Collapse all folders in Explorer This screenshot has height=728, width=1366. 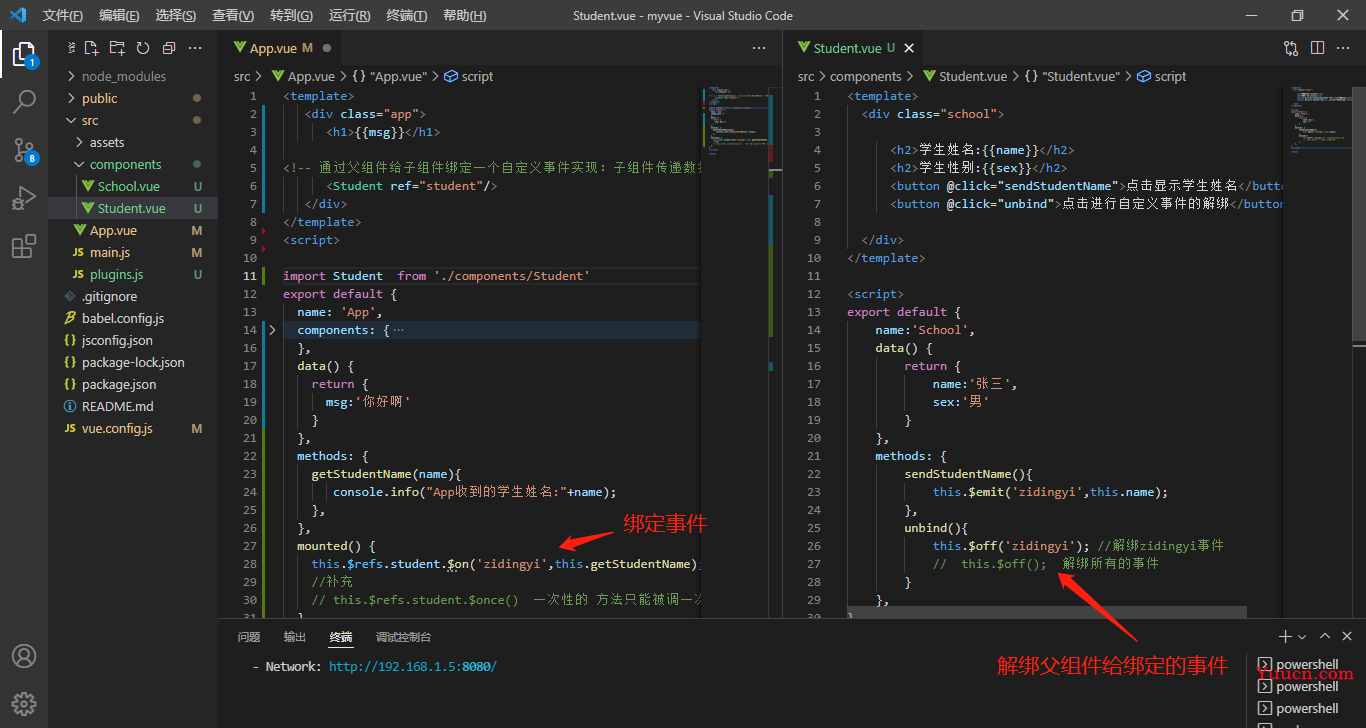pos(169,48)
